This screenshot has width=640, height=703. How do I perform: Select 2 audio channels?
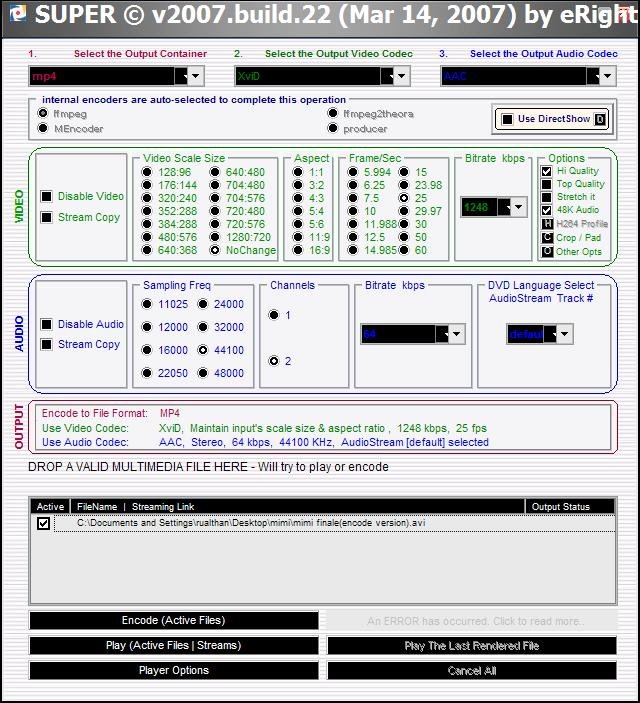tap(274, 361)
